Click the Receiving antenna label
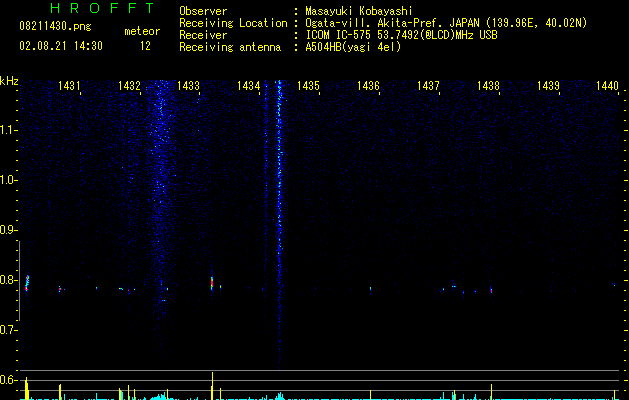Viewport: 629px width, 400px height. coord(230,47)
